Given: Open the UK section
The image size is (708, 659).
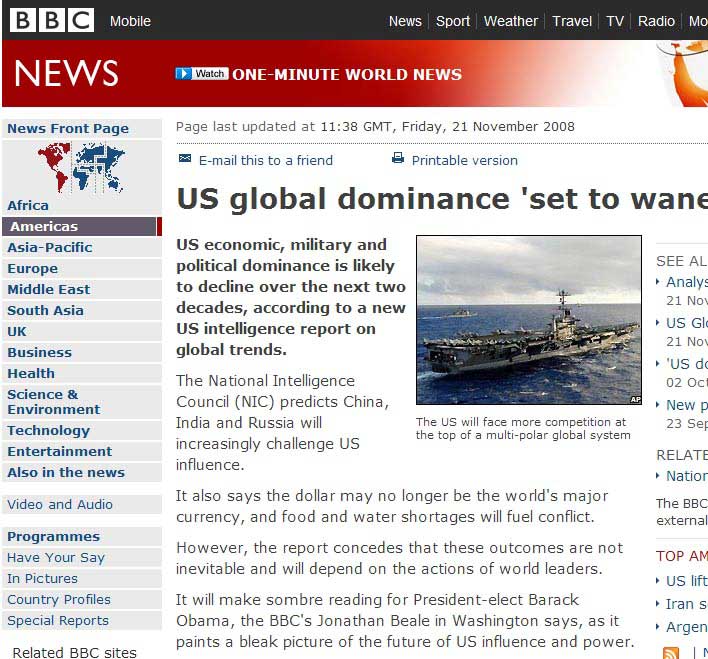Looking at the screenshot, I should click(82, 332).
